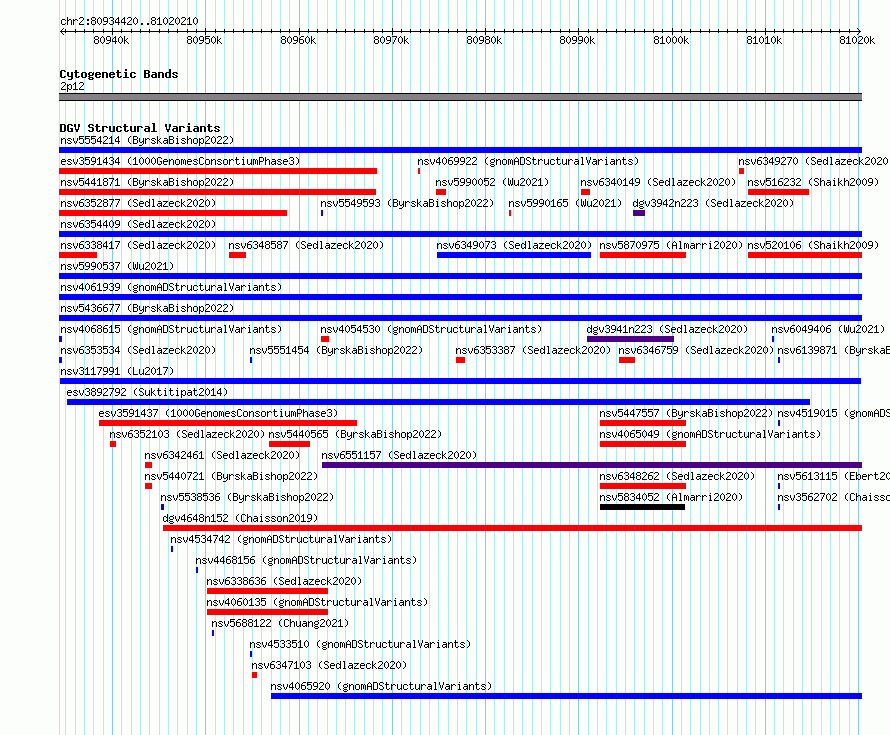Select nsv4068615 (gnomADStructuralVariants) label
890x735 pixels.
tap(171, 329)
